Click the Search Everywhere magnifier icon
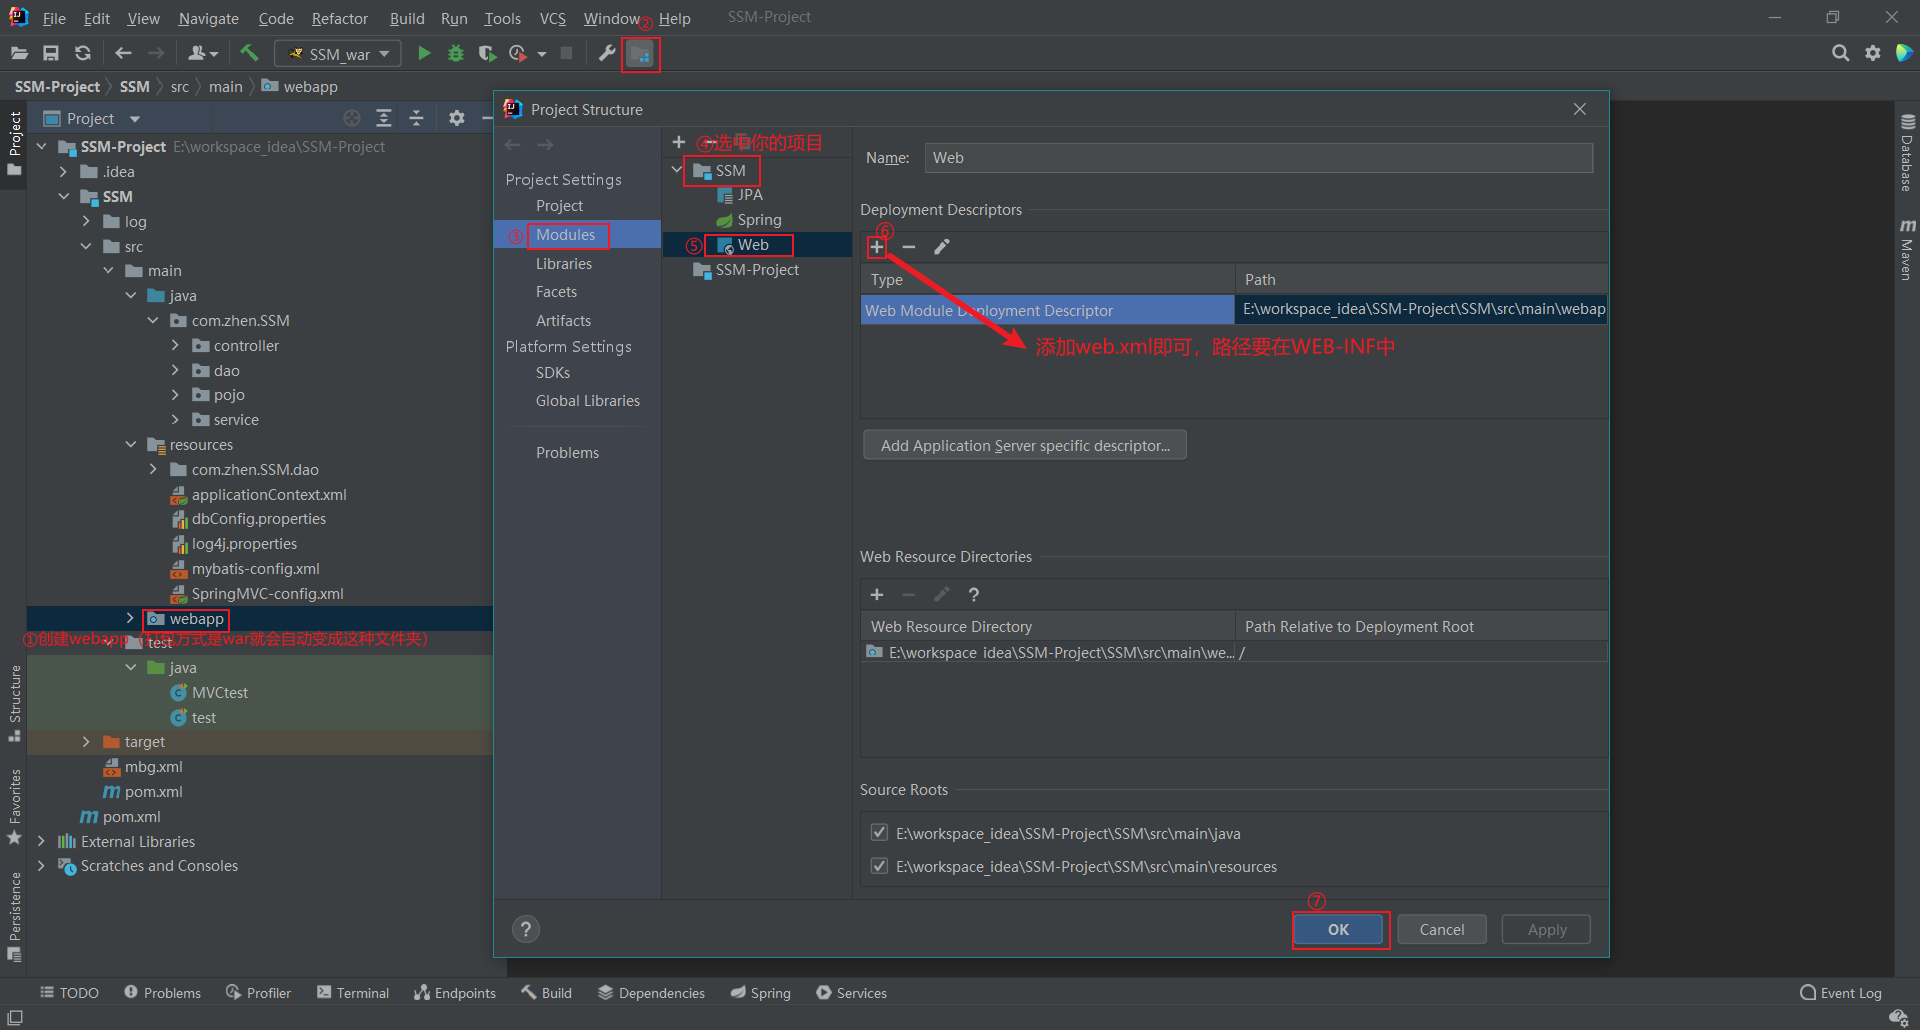1920x1030 pixels. point(1840,53)
